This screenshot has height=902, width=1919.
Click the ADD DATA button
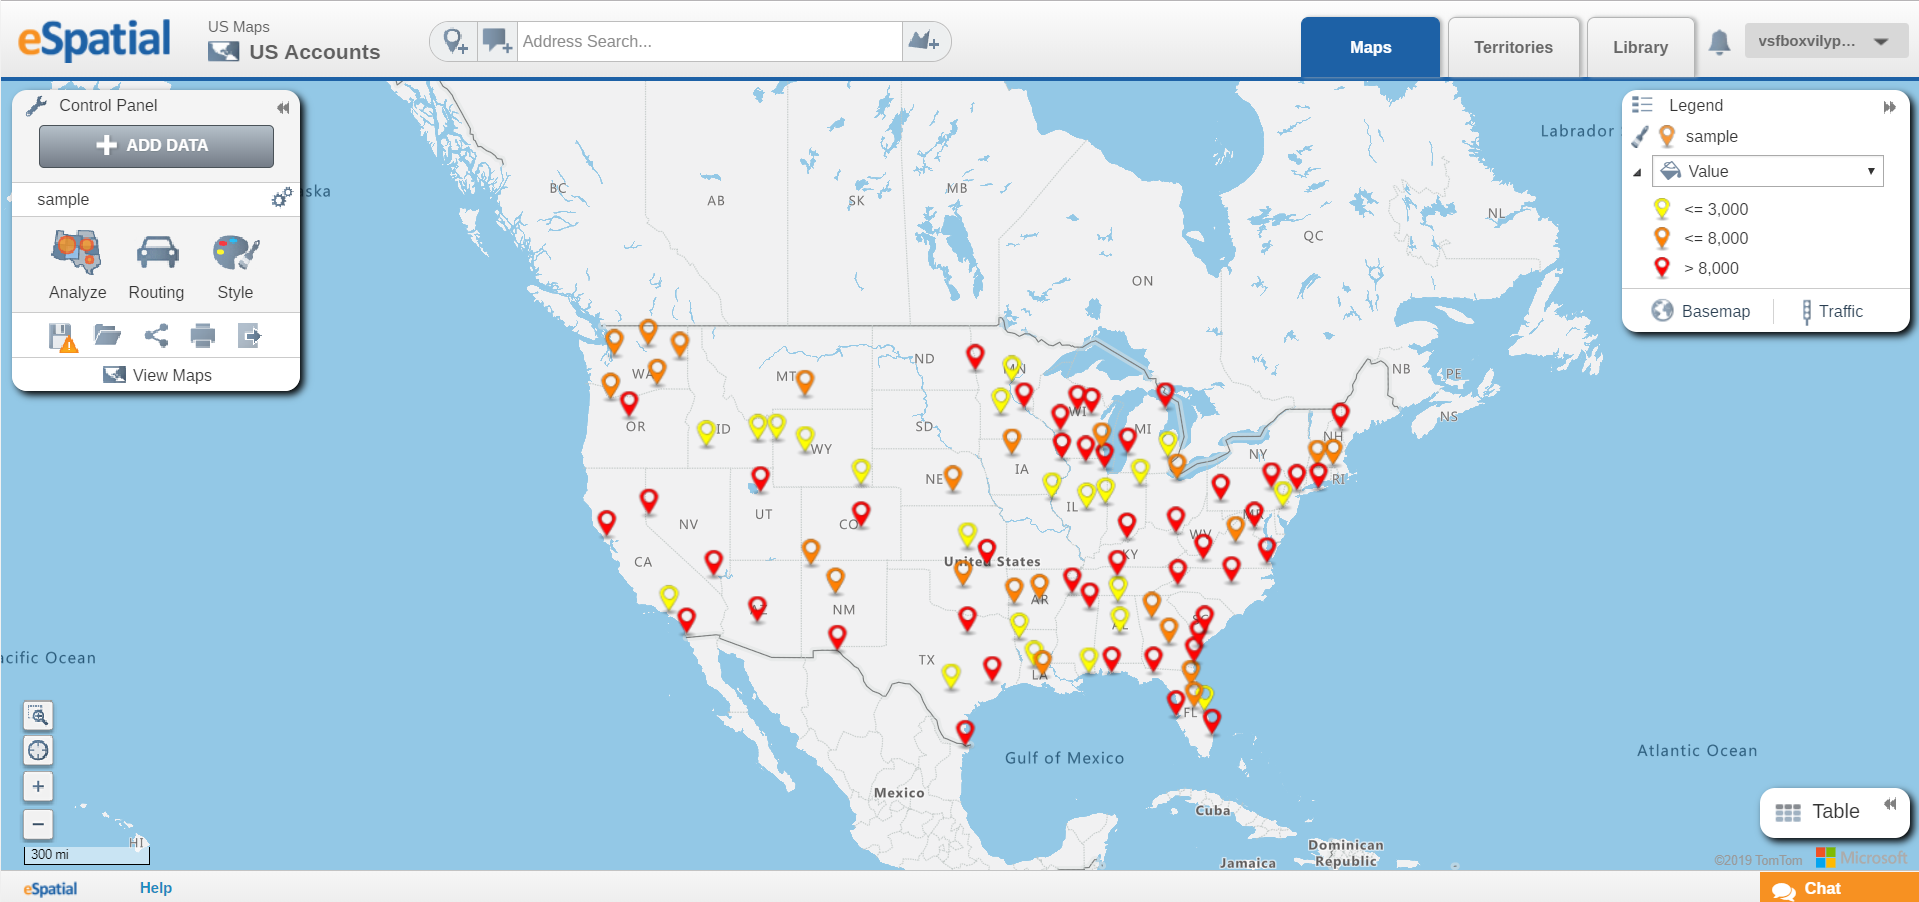[x=156, y=146]
